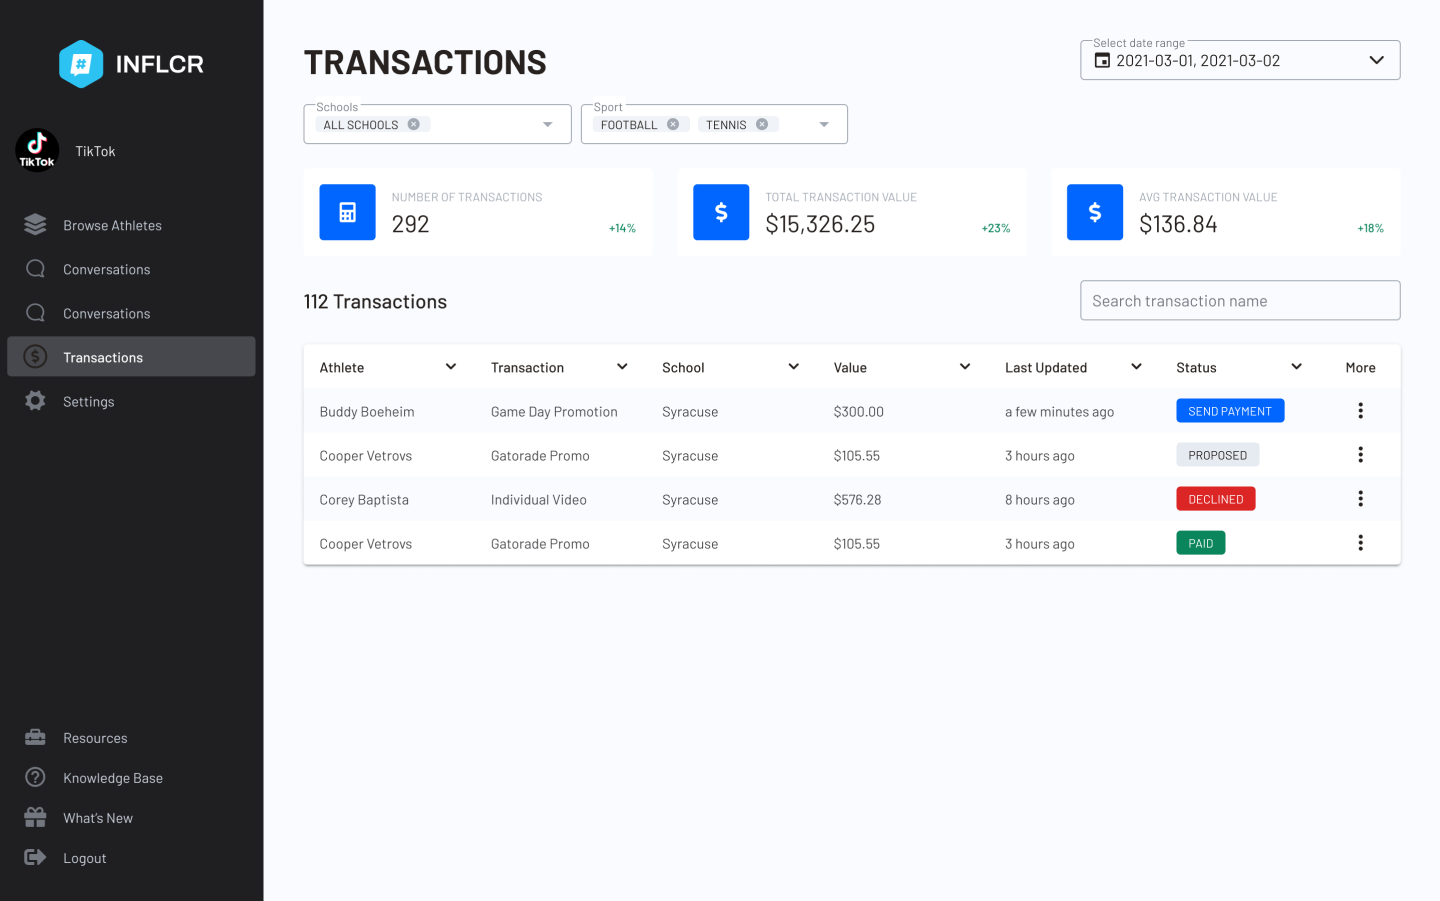Open the School column chevron
The image size is (1440, 901).
793,367
